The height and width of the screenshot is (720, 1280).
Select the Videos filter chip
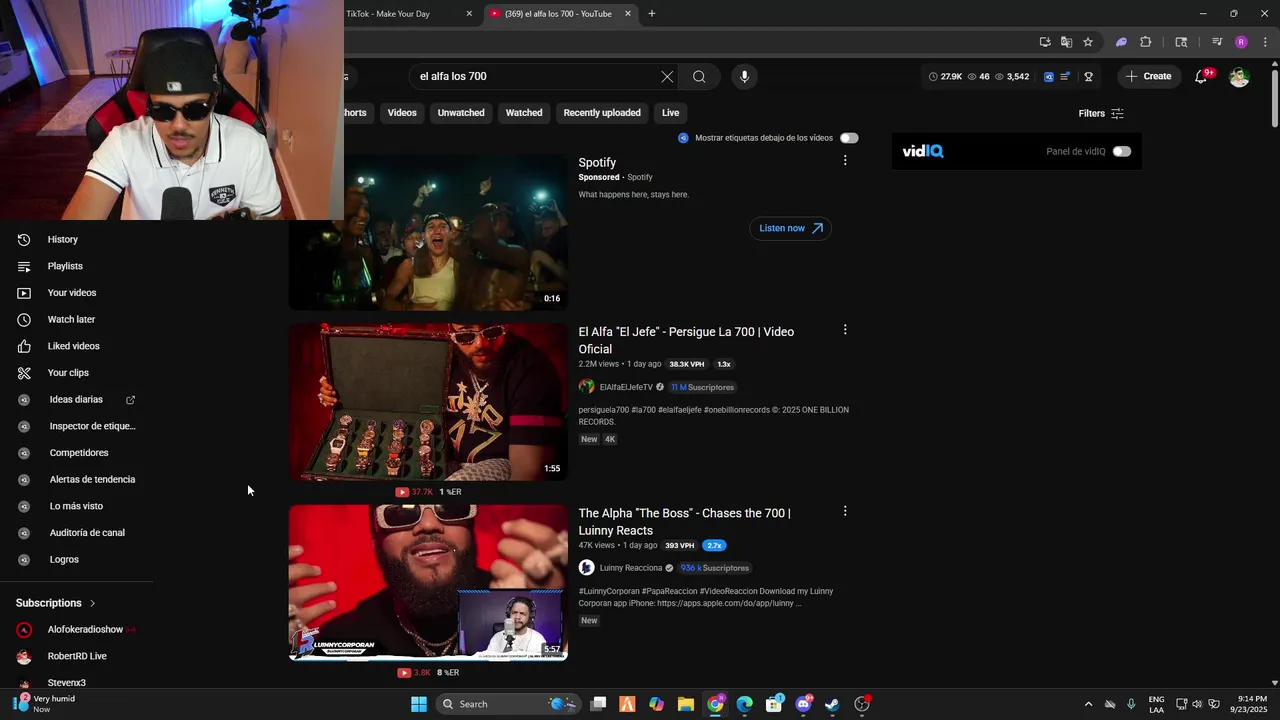pos(402,113)
